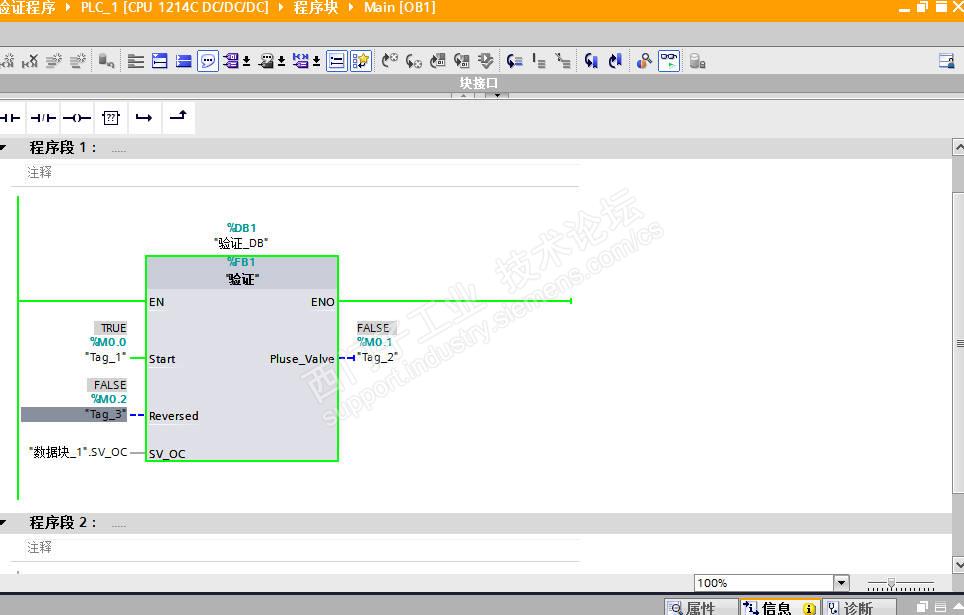Click the absolute/symbolic operands tag icon
This screenshot has height=615, width=964.
pyautogui.click(x=231, y=61)
